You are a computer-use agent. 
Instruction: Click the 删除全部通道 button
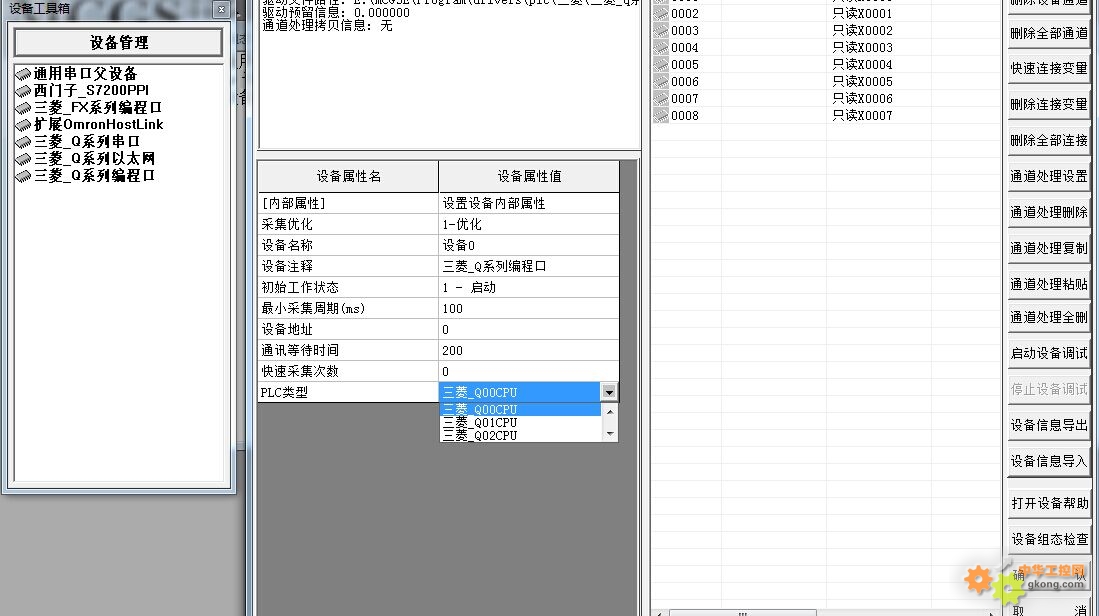1049,34
